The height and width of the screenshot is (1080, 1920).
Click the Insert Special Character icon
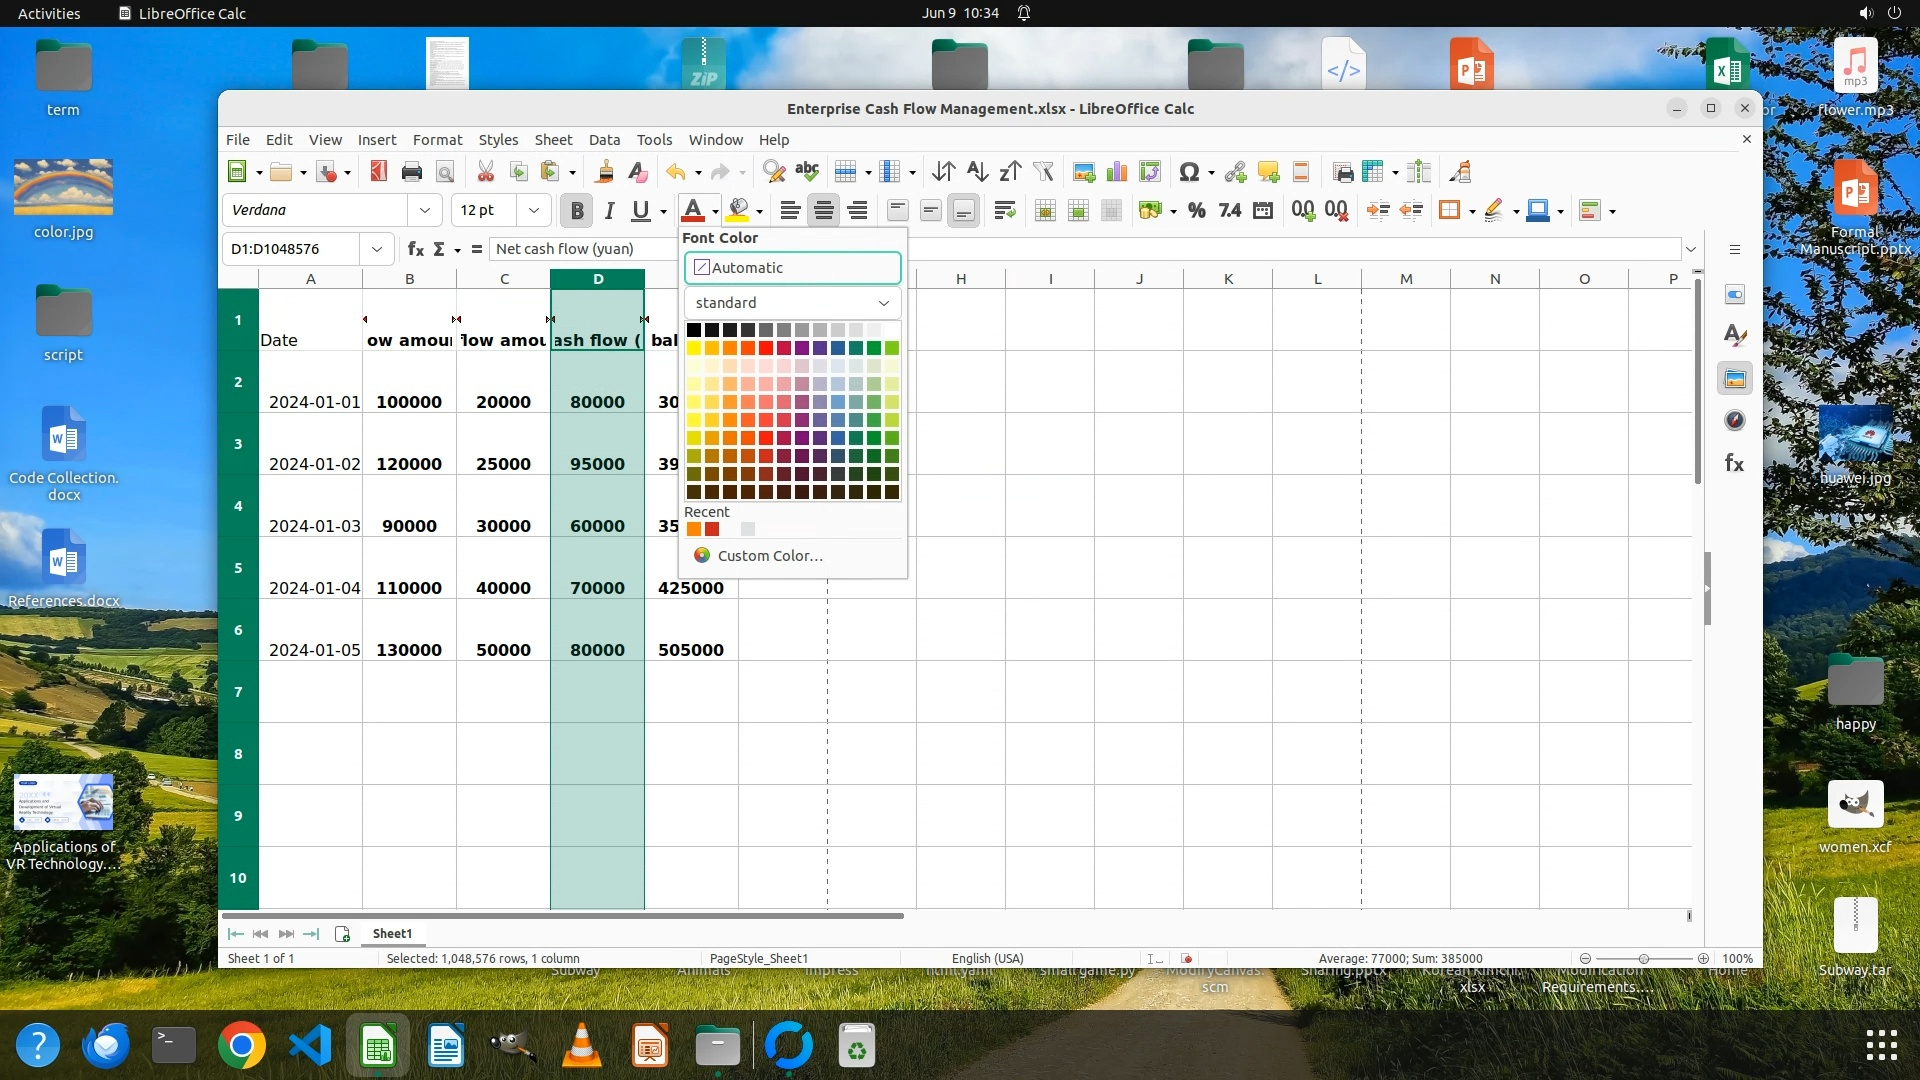pos(1188,172)
